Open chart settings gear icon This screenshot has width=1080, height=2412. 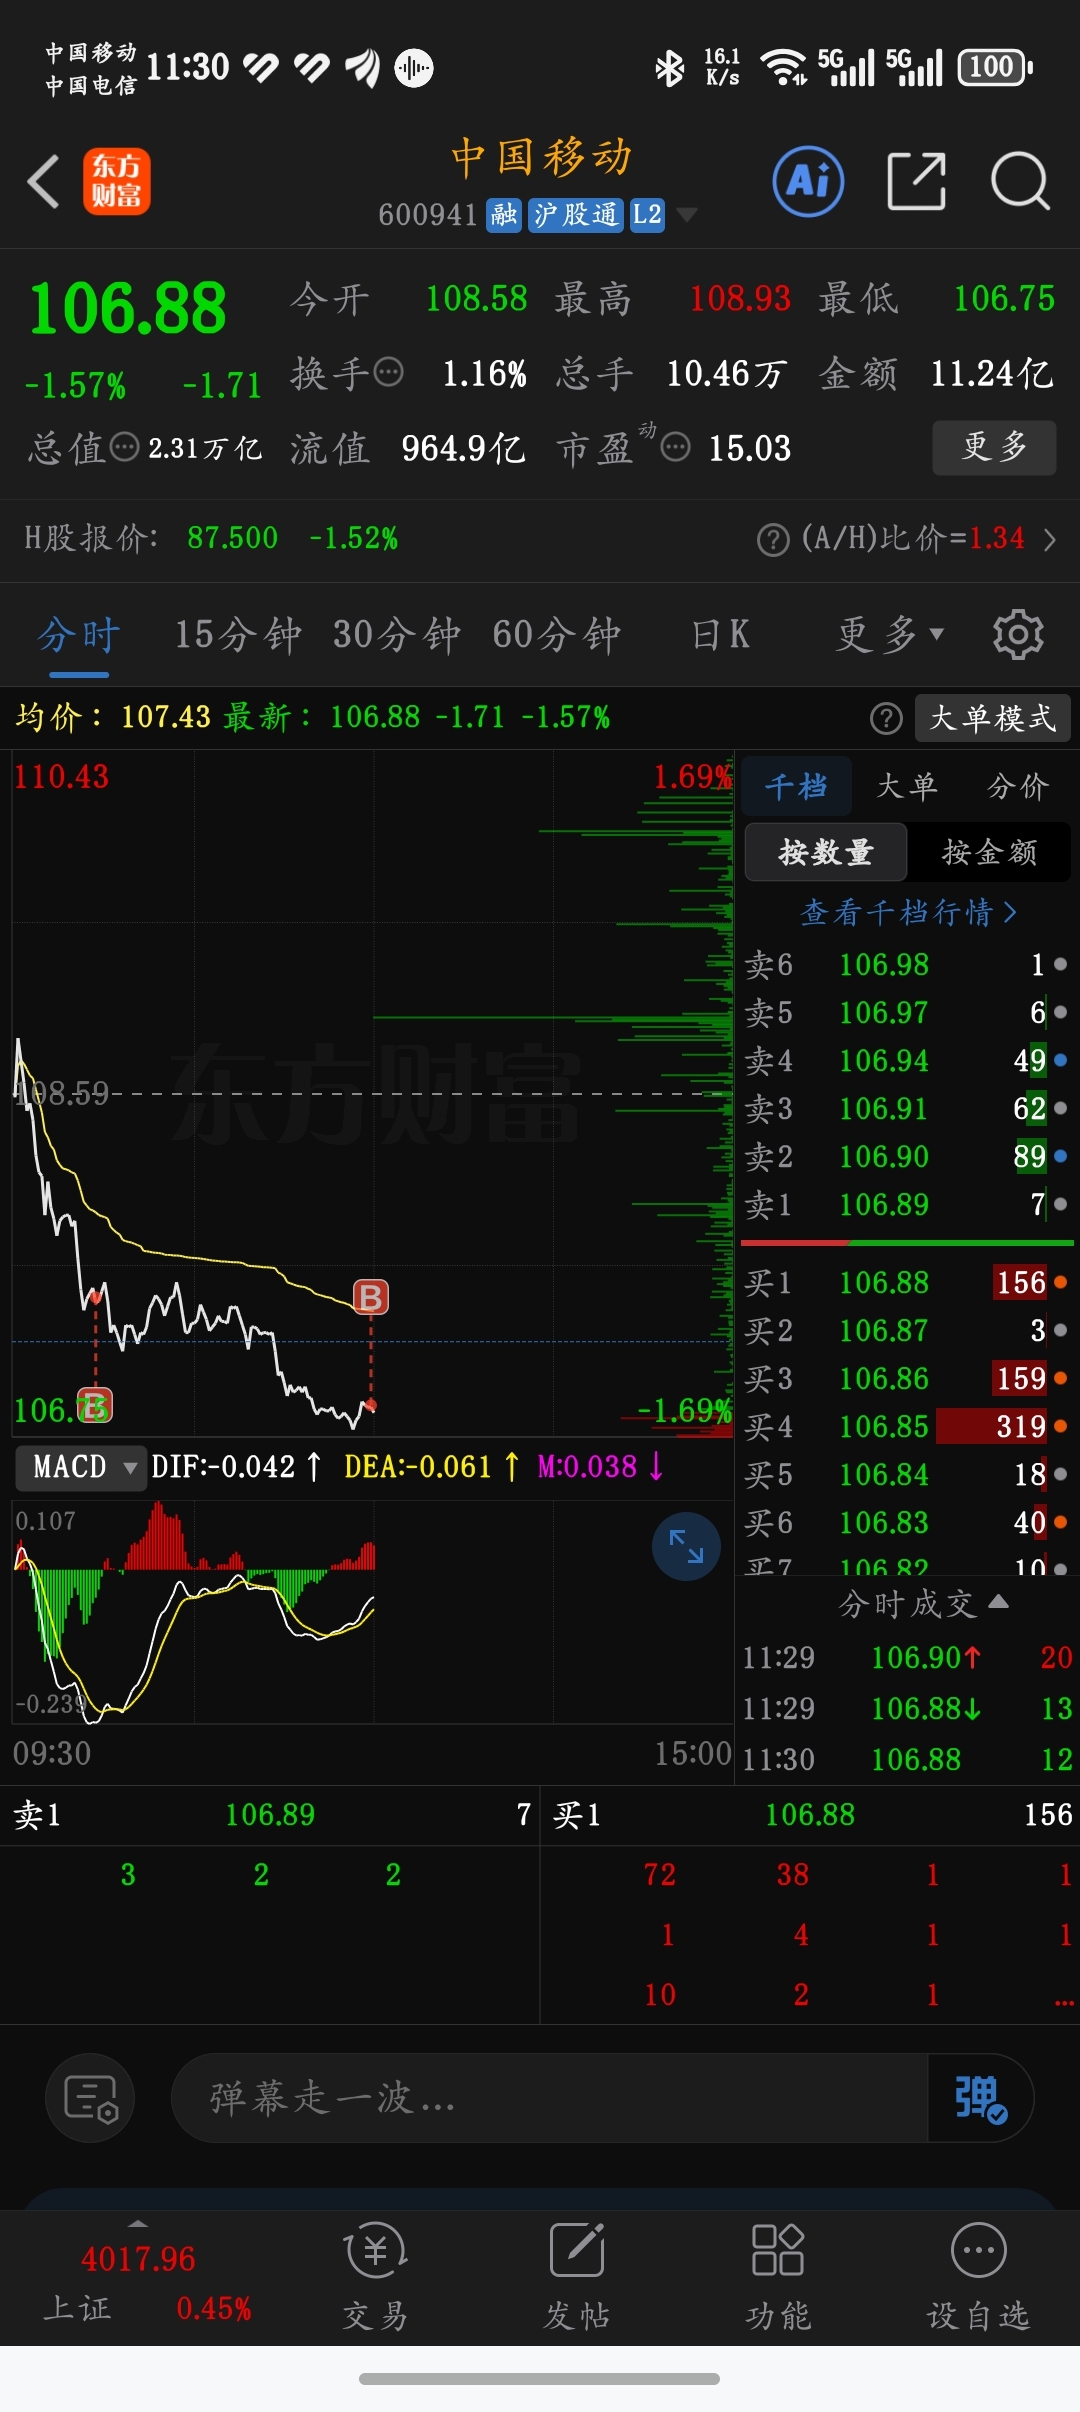(x=1018, y=635)
